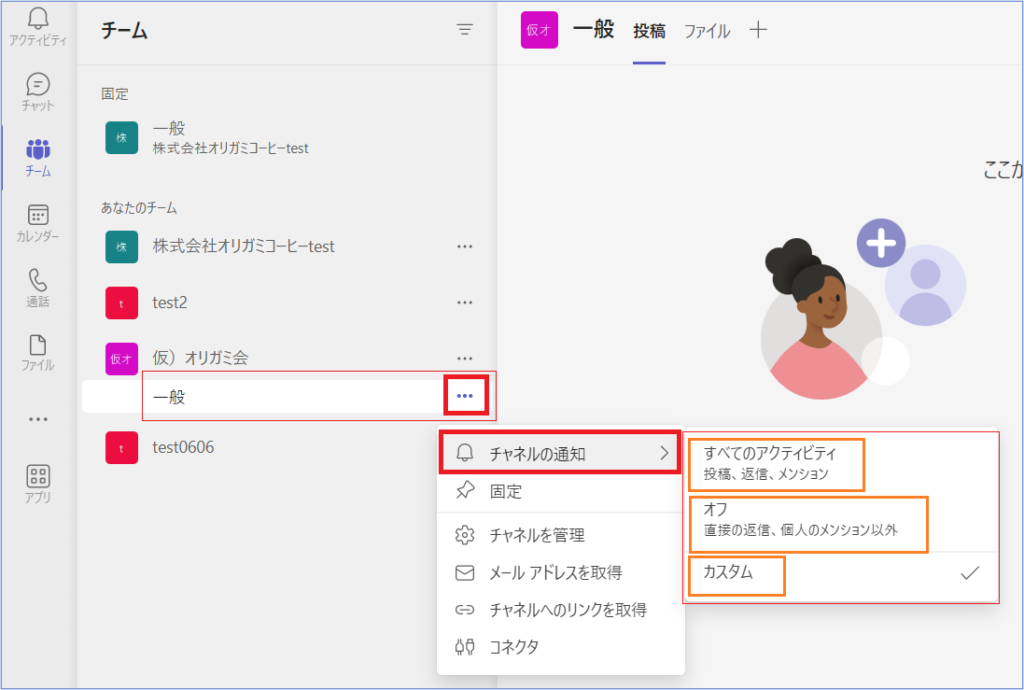
Task: Open more options for test2 team
Action: (x=464, y=302)
